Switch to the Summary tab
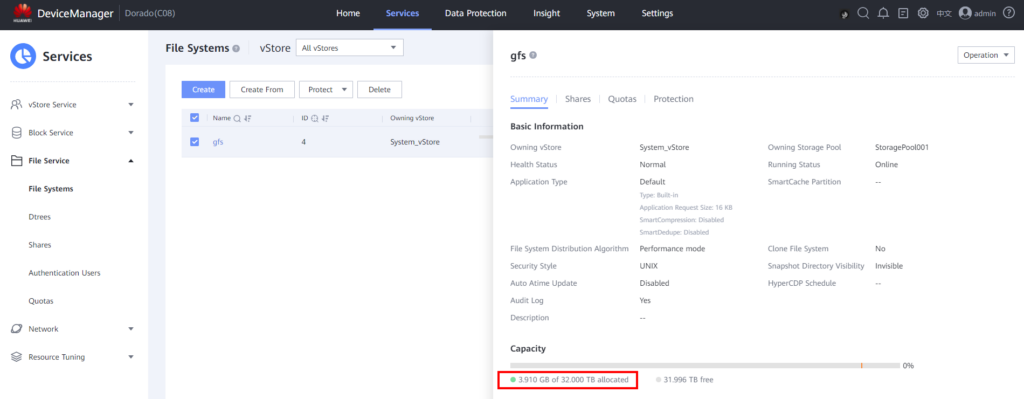 coord(529,99)
